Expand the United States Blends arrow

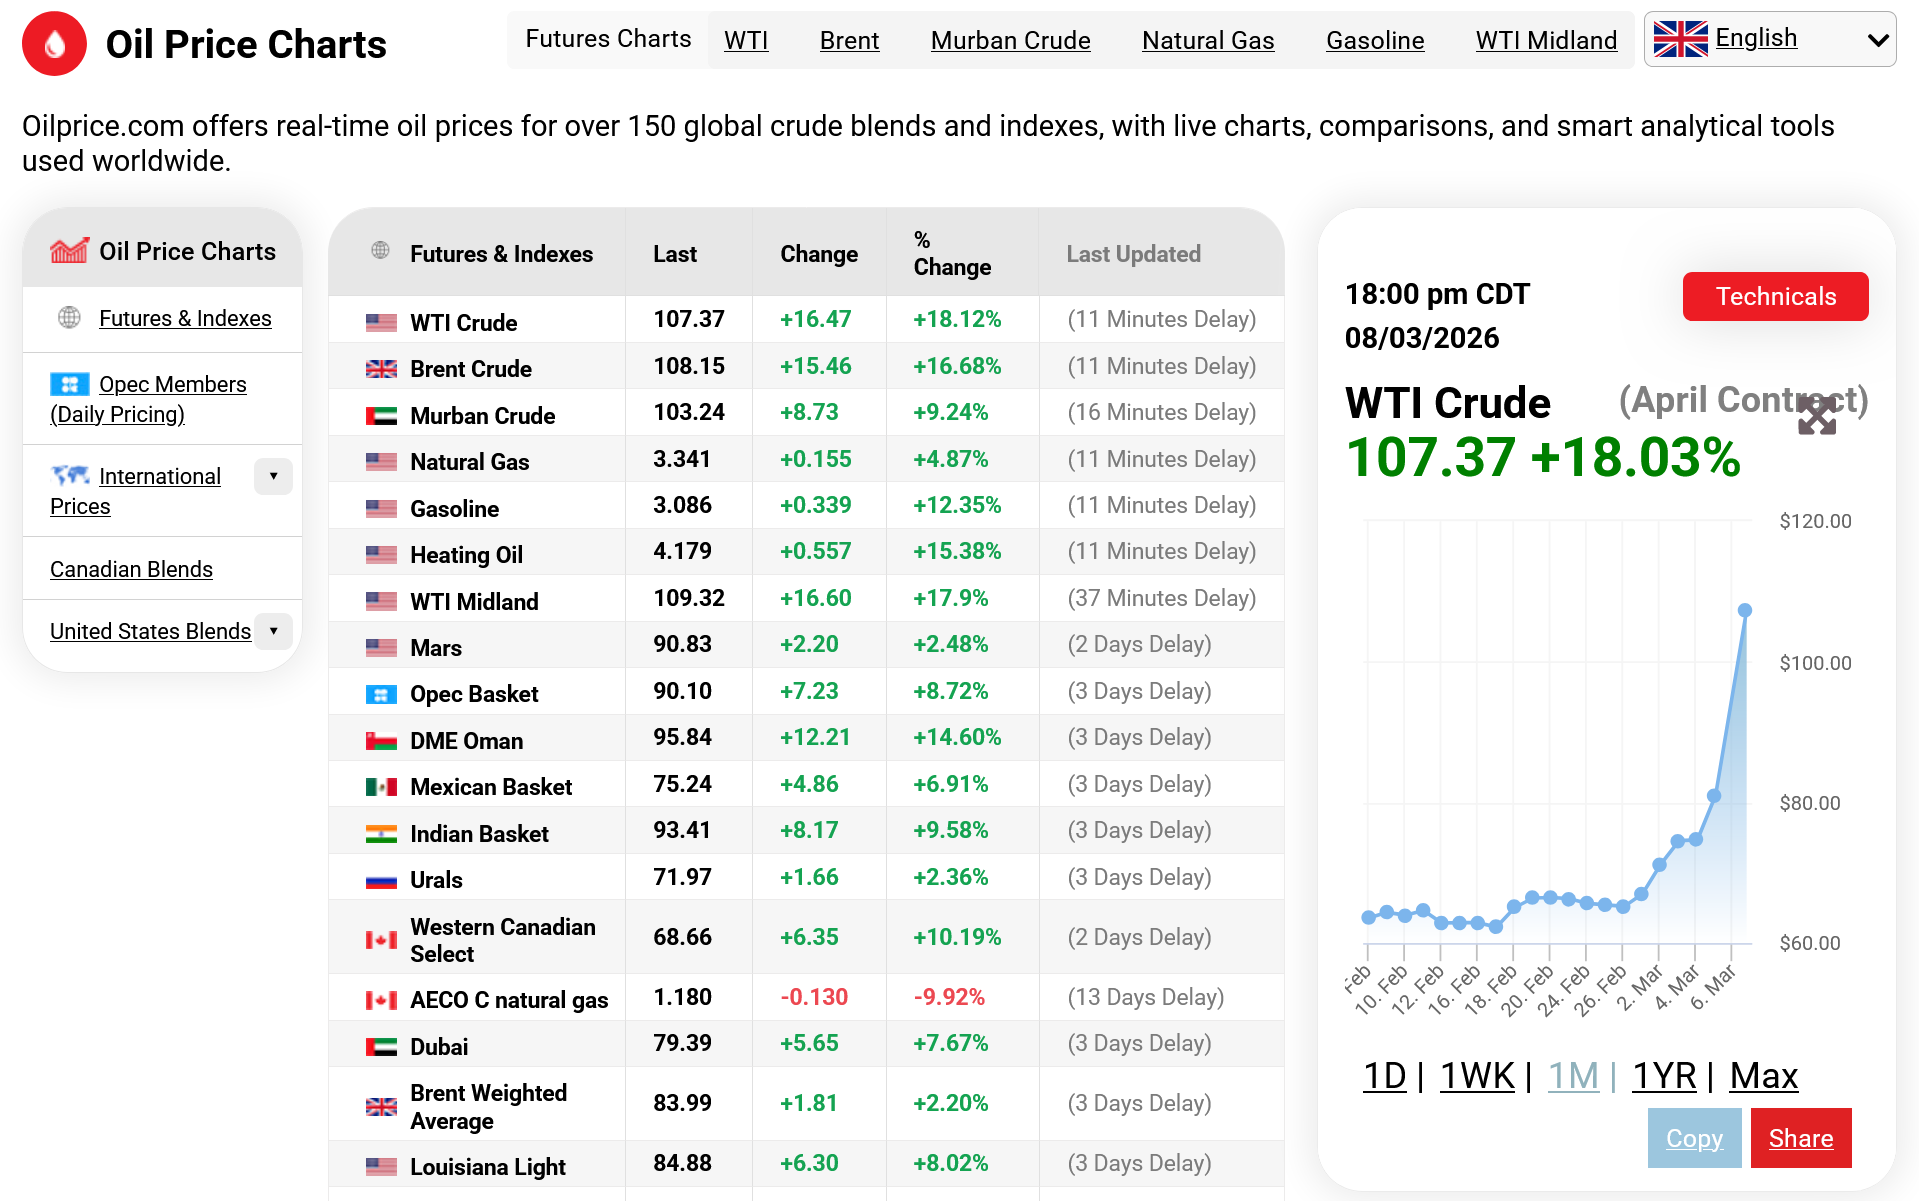click(x=273, y=631)
